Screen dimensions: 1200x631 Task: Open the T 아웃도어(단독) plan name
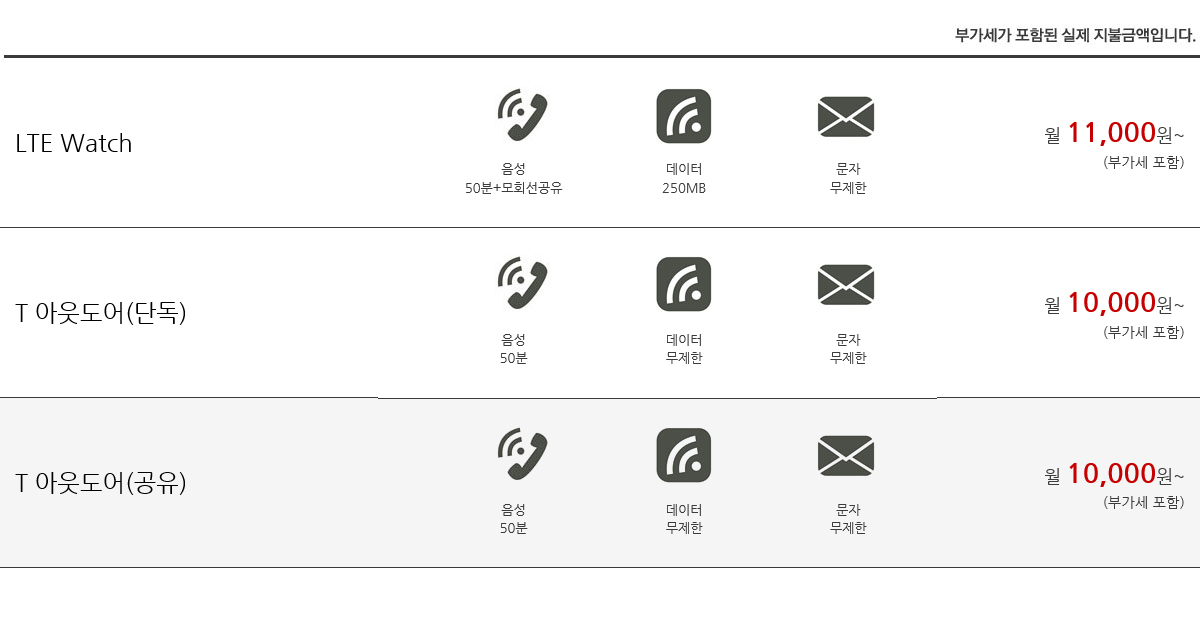coord(101,313)
